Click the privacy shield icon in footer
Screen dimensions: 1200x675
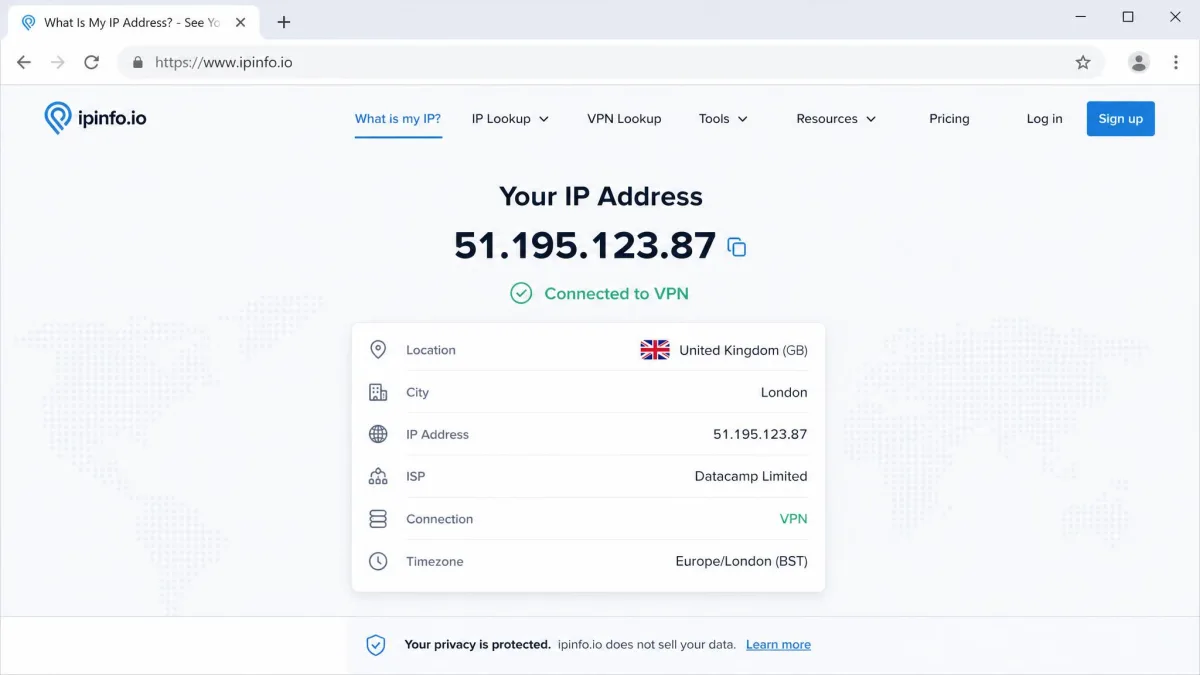pyautogui.click(x=376, y=645)
